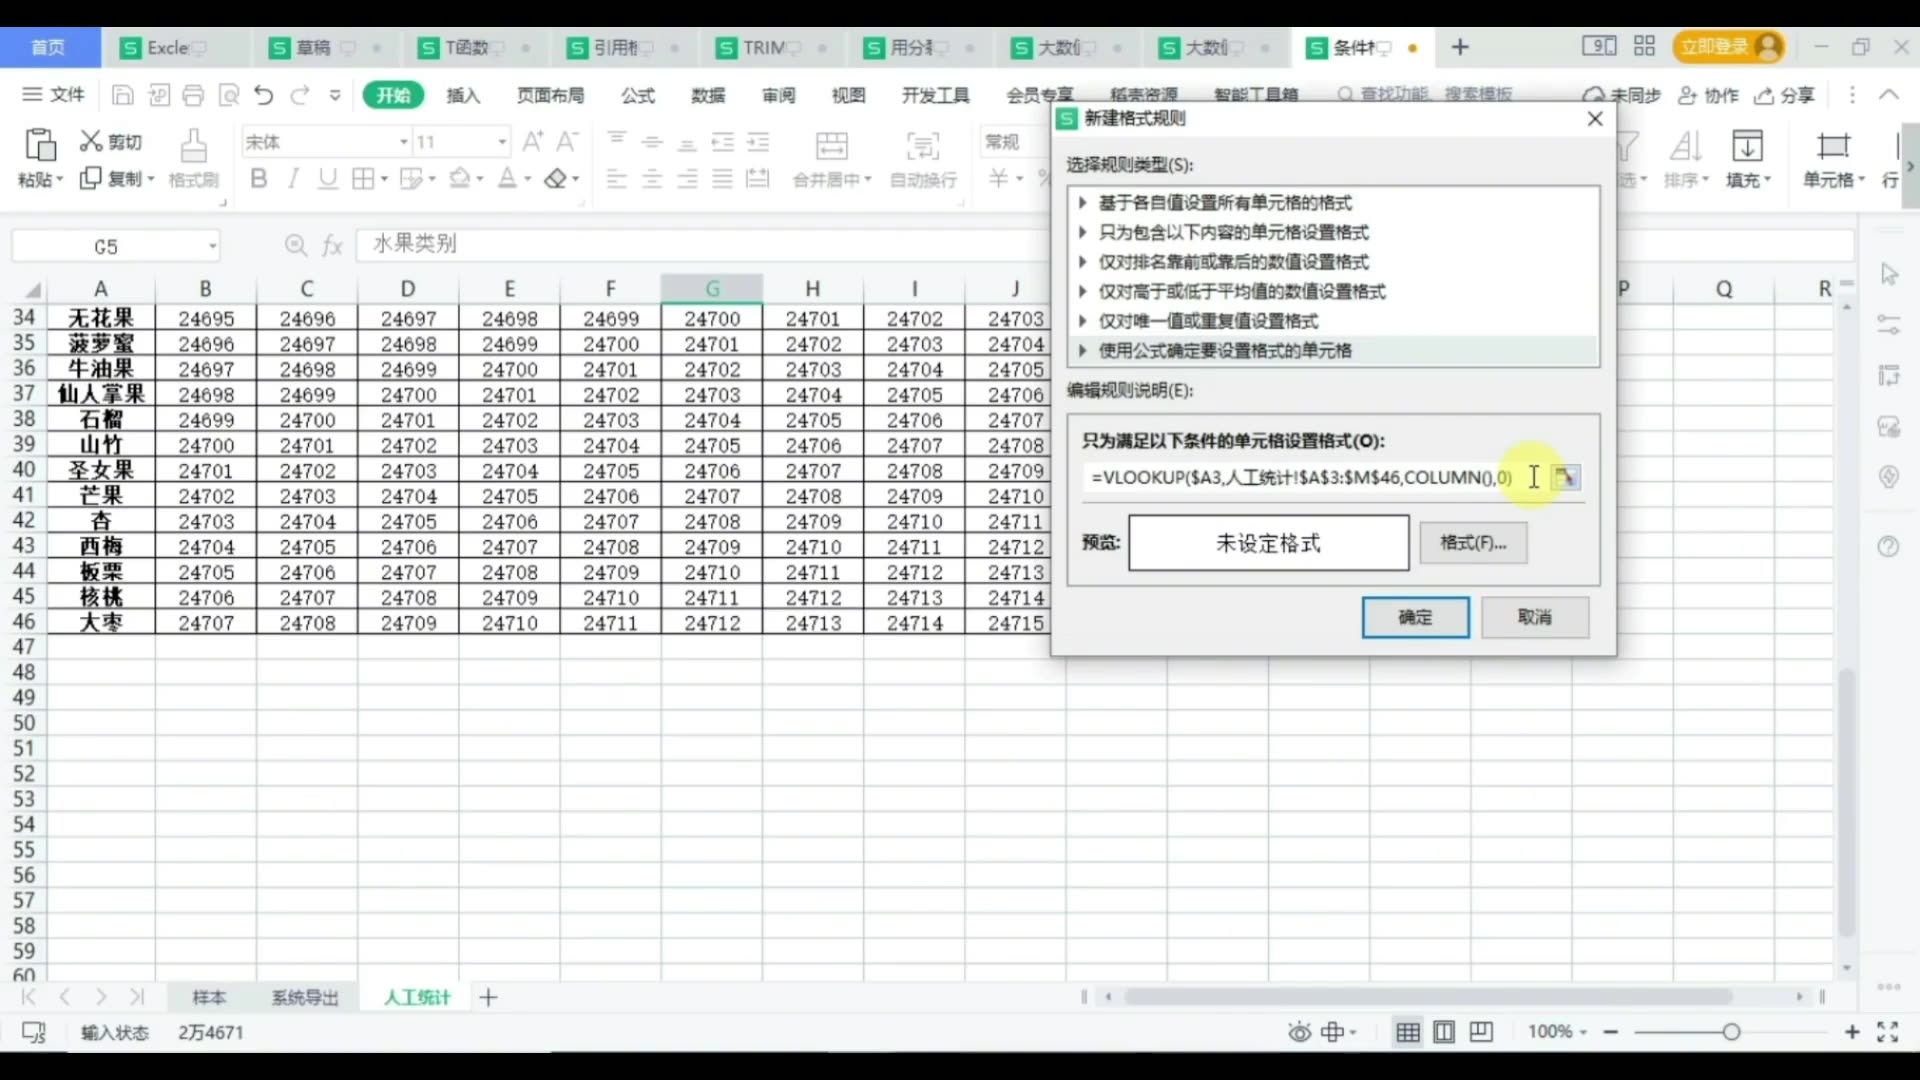
Task: Click the Save icon in quick toolbar
Action: coord(123,95)
